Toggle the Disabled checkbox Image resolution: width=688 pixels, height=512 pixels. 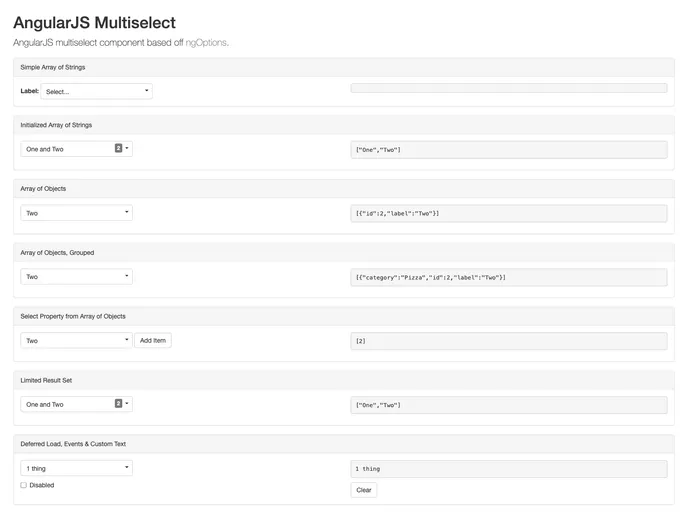coord(24,485)
